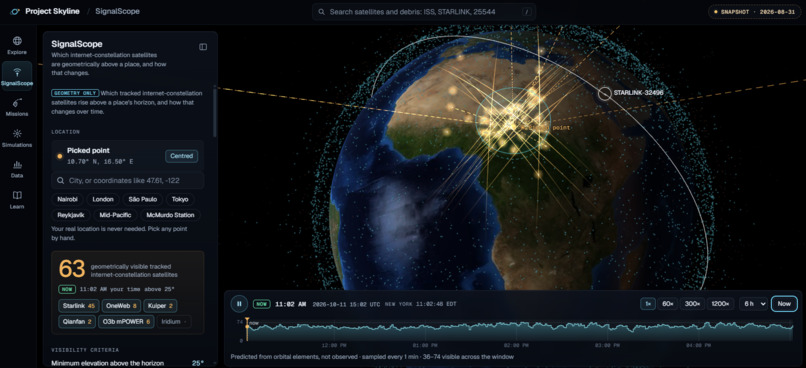This screenshot has height=368, width=806.
Task: Open the Missions sidebar icon
Action: pyautogui.click(x=17, y=107)
